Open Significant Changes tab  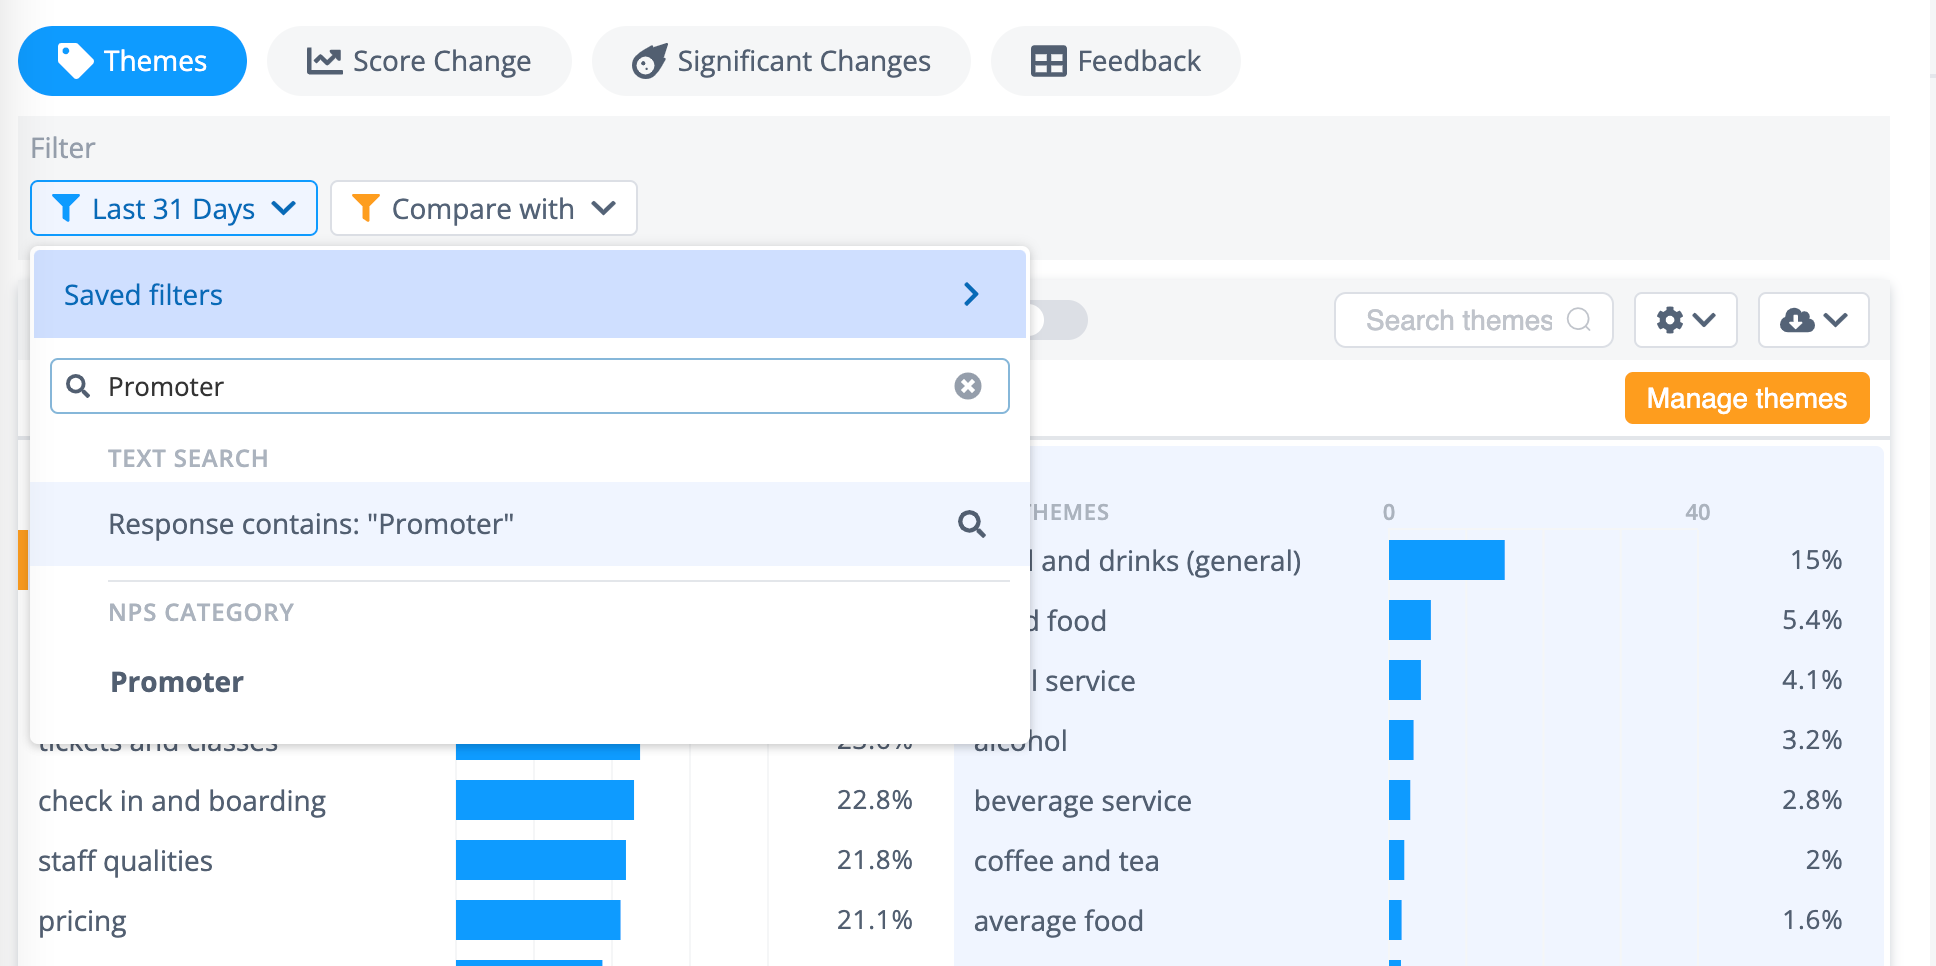coord(781,61)
